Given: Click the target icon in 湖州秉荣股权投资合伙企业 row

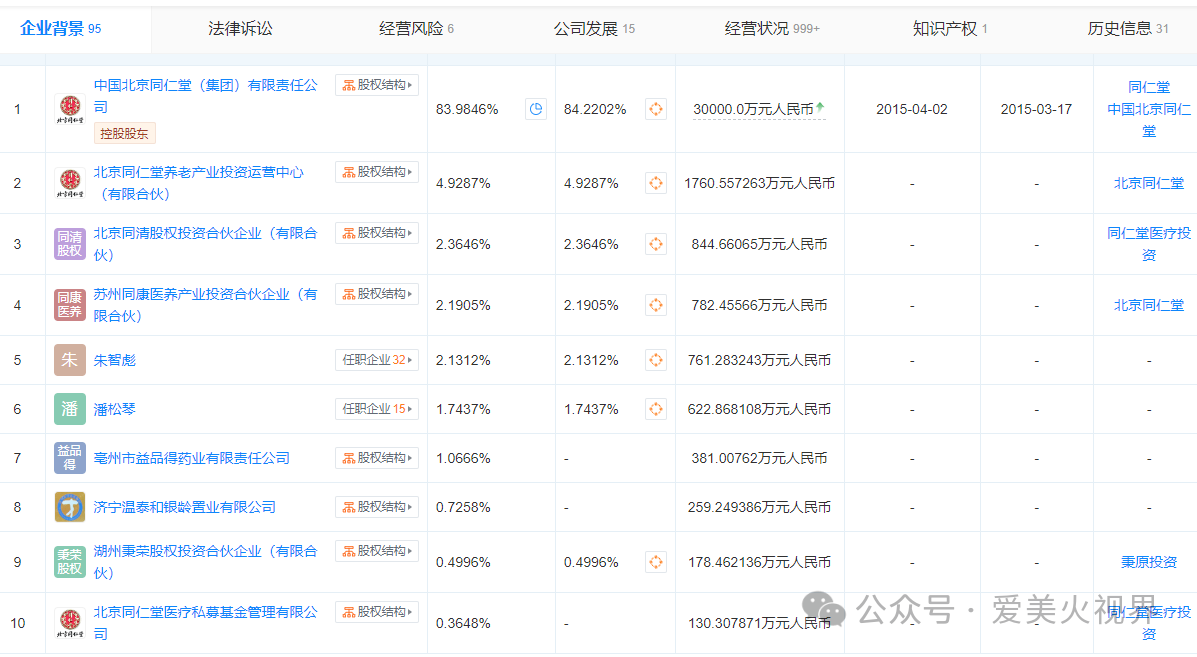Looking at the screenshot, I should [656, 562].
